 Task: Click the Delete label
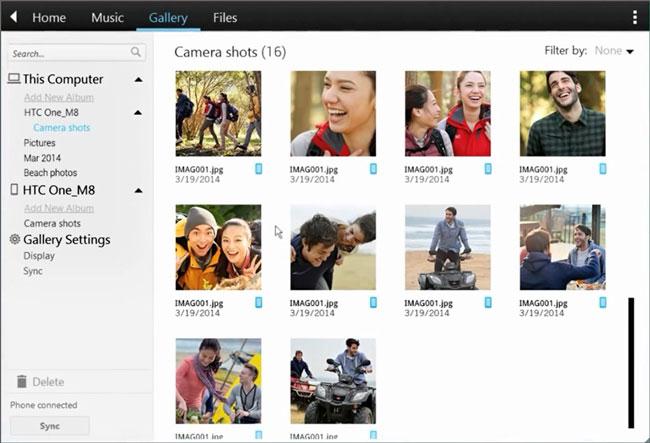48,382
